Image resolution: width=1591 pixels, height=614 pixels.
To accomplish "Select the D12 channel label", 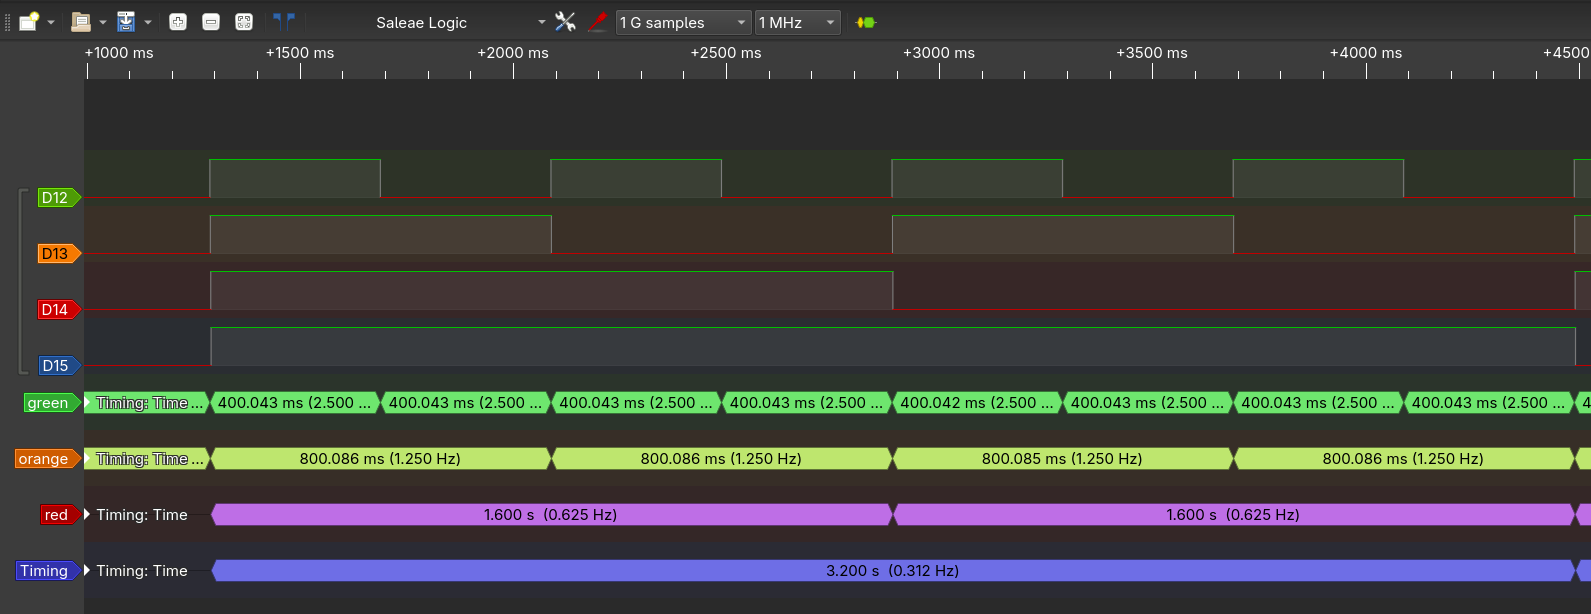I will click(56, 198).
